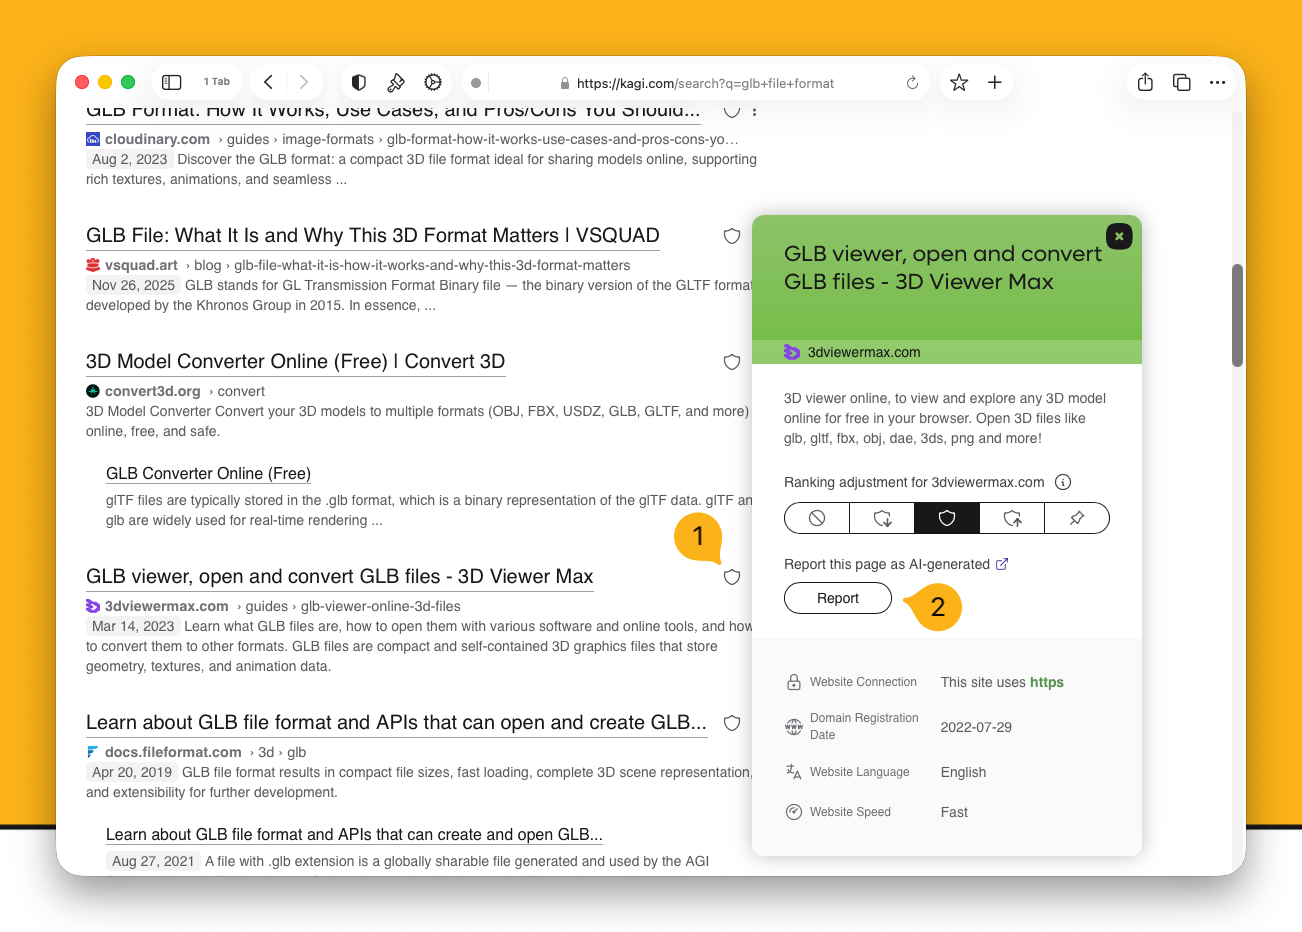Open the GLB Converter Online (Free) link

[x=208, y=474]
